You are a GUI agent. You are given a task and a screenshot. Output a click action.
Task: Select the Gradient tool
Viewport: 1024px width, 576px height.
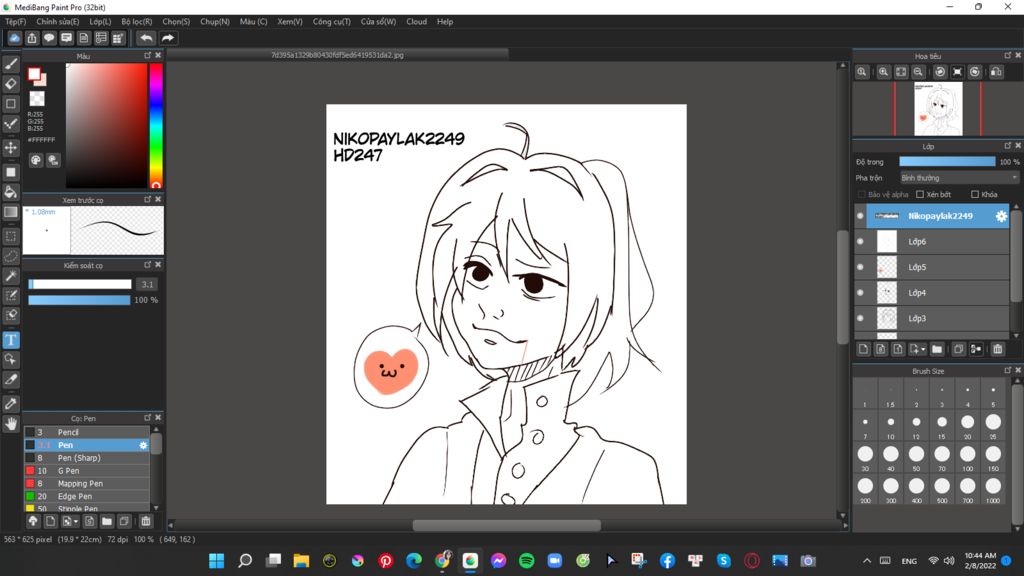pyautogui.click(x=11, y=212)
